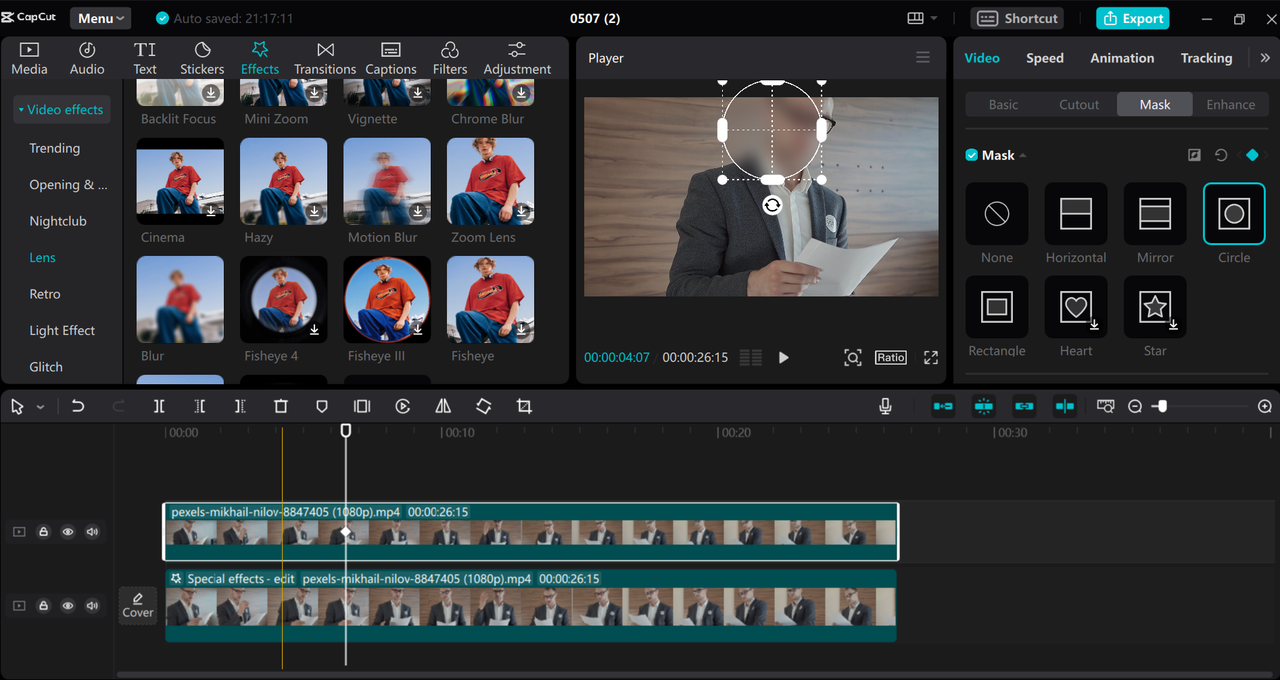
Task: Click the Export button
Action: pyautogui.click(x=1133, y=18)
